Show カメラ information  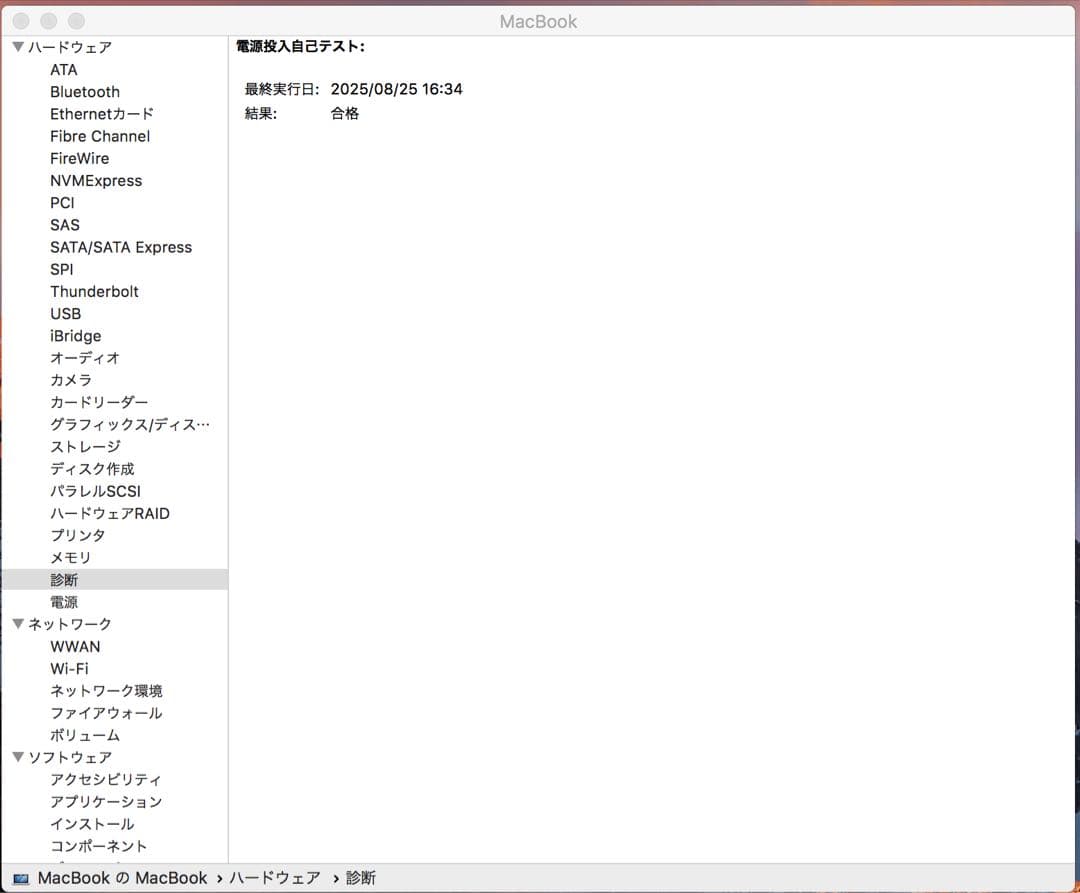[71, 380]
